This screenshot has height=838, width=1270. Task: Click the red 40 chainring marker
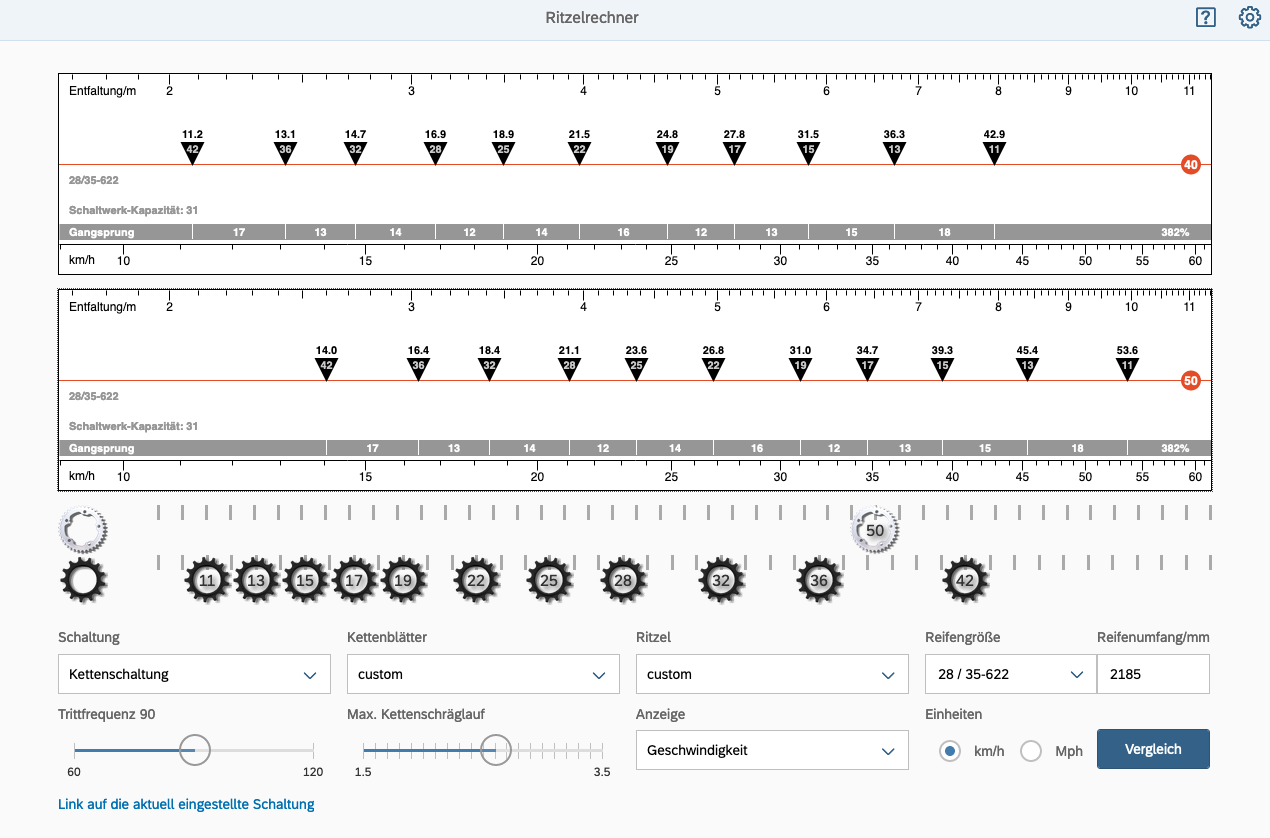pos(1190,165)
